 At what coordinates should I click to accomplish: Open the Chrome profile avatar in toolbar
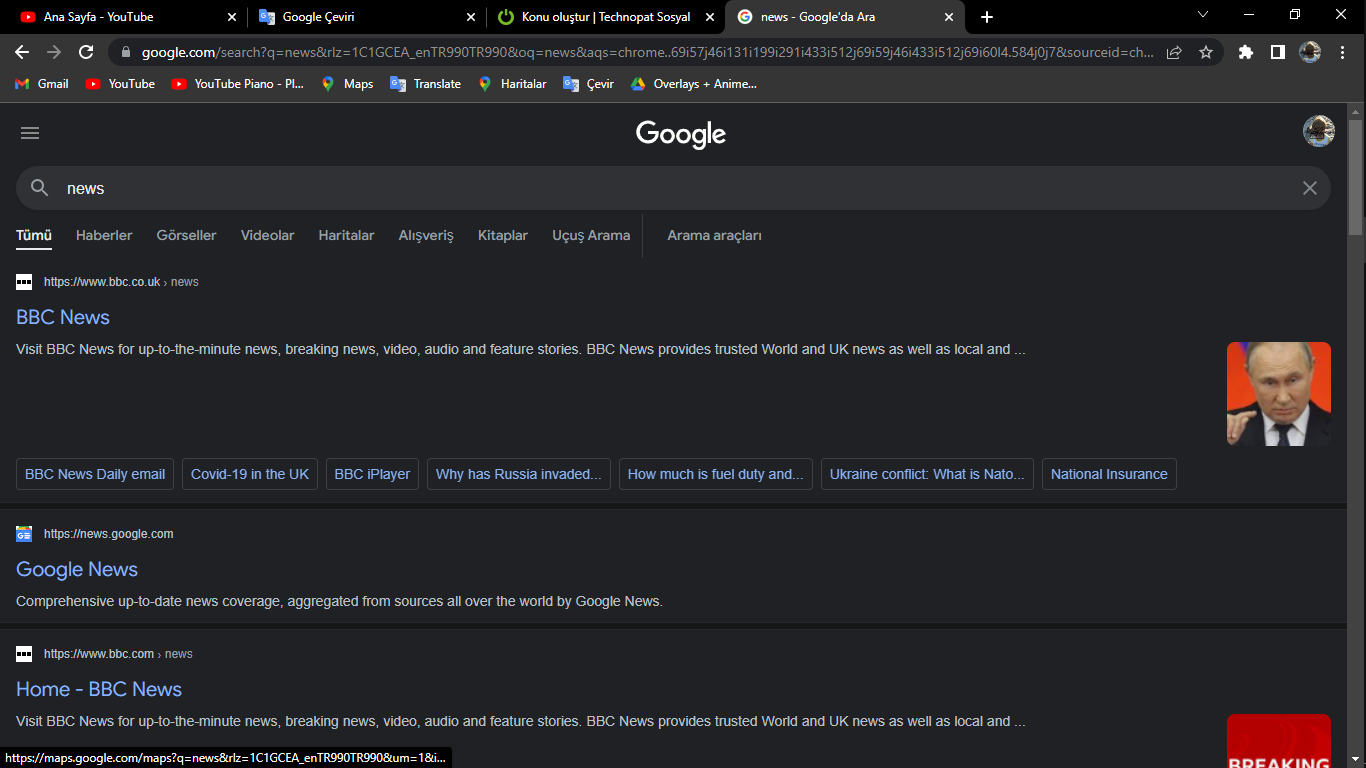click(x=1310, y=52)
